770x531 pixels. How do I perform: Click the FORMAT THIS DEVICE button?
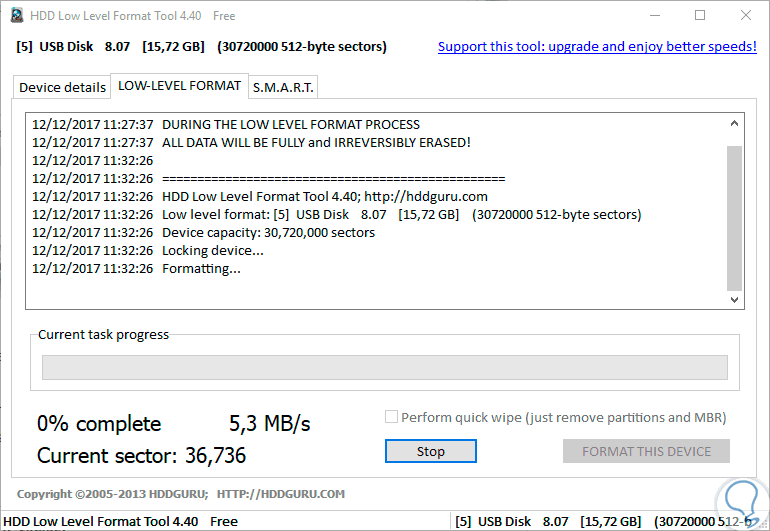[x=646, y=451]
